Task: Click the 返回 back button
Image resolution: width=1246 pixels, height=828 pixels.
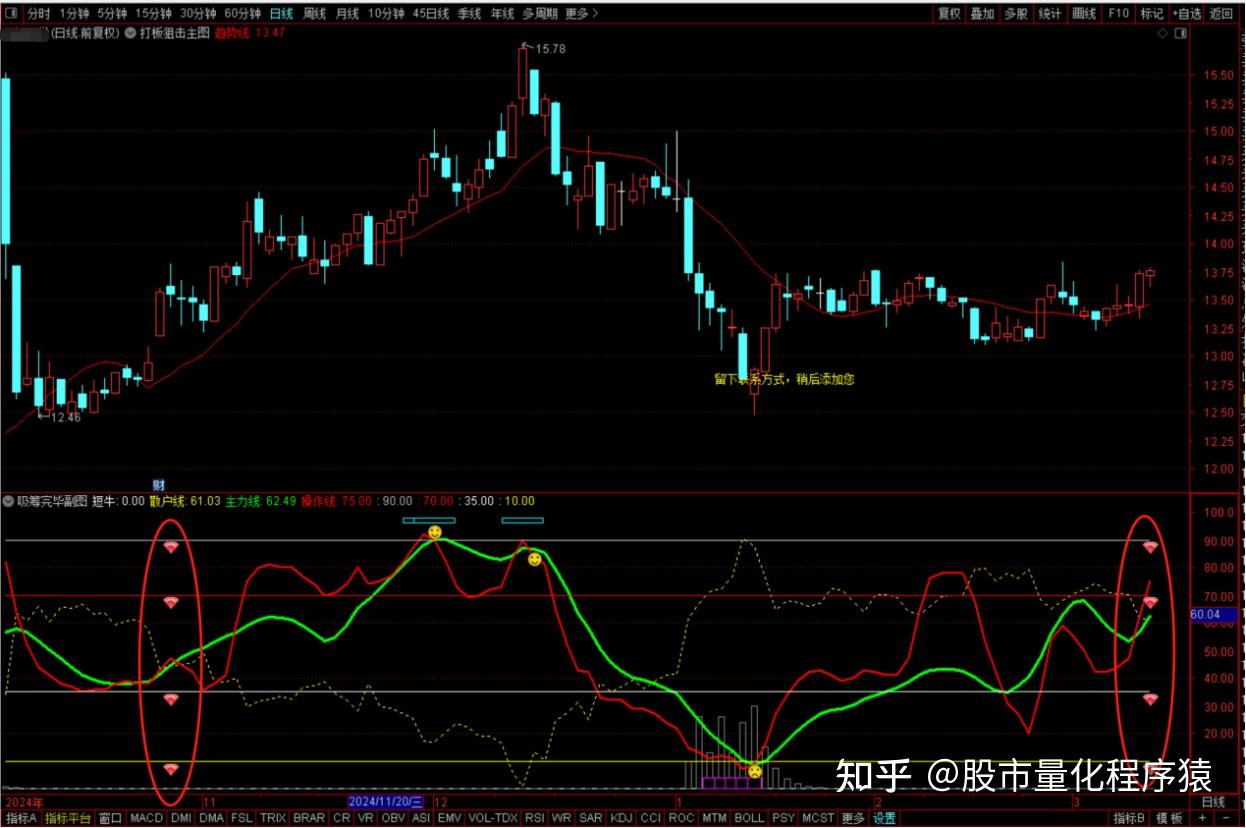Action: pyautogui.click(x=1222, y=14)
